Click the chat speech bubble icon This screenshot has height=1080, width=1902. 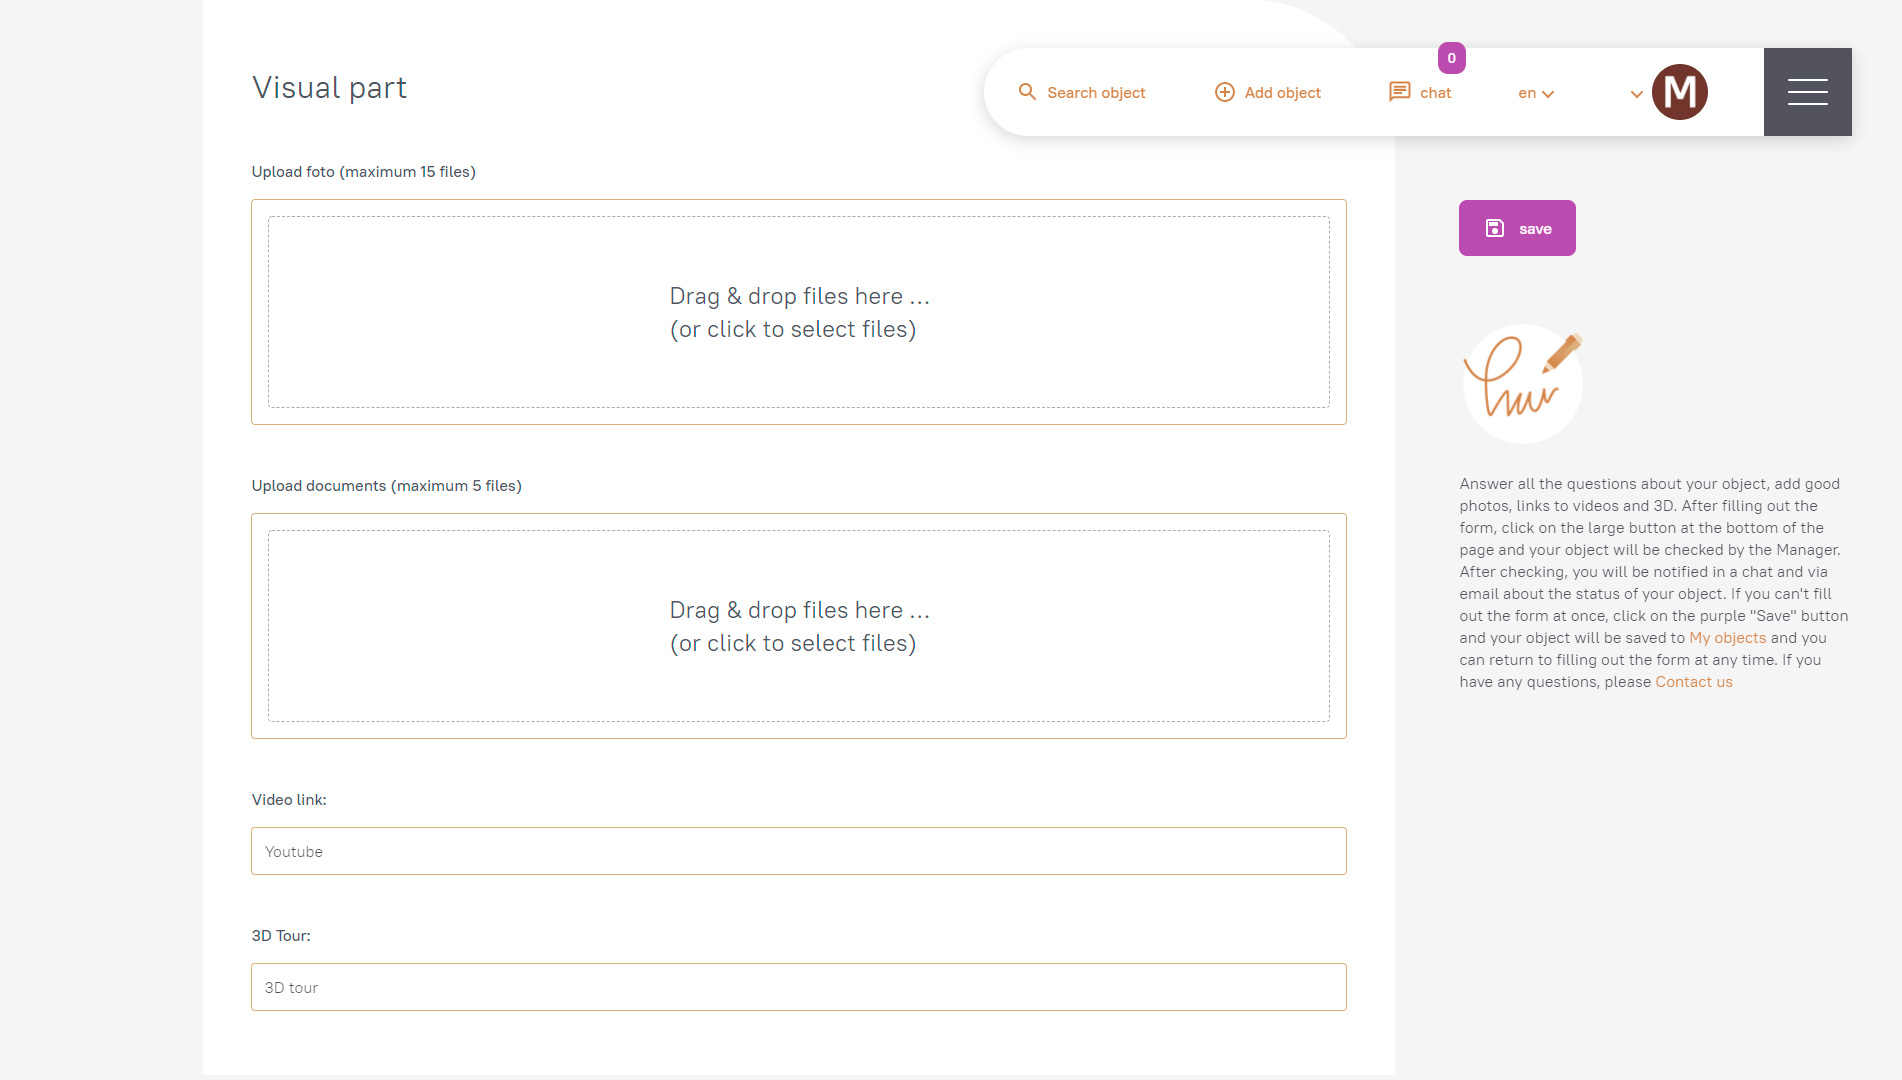tap(1399, 92)
